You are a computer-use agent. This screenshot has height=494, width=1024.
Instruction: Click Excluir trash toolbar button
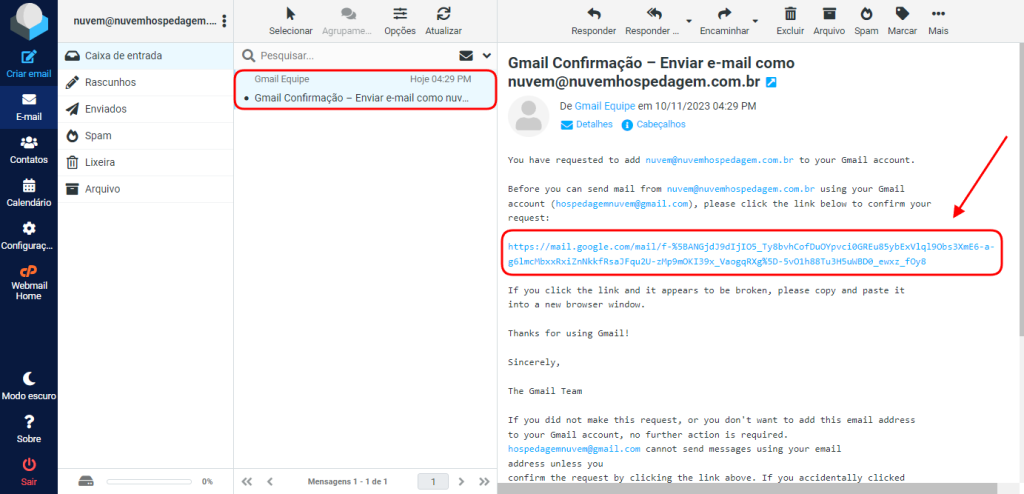790,21
